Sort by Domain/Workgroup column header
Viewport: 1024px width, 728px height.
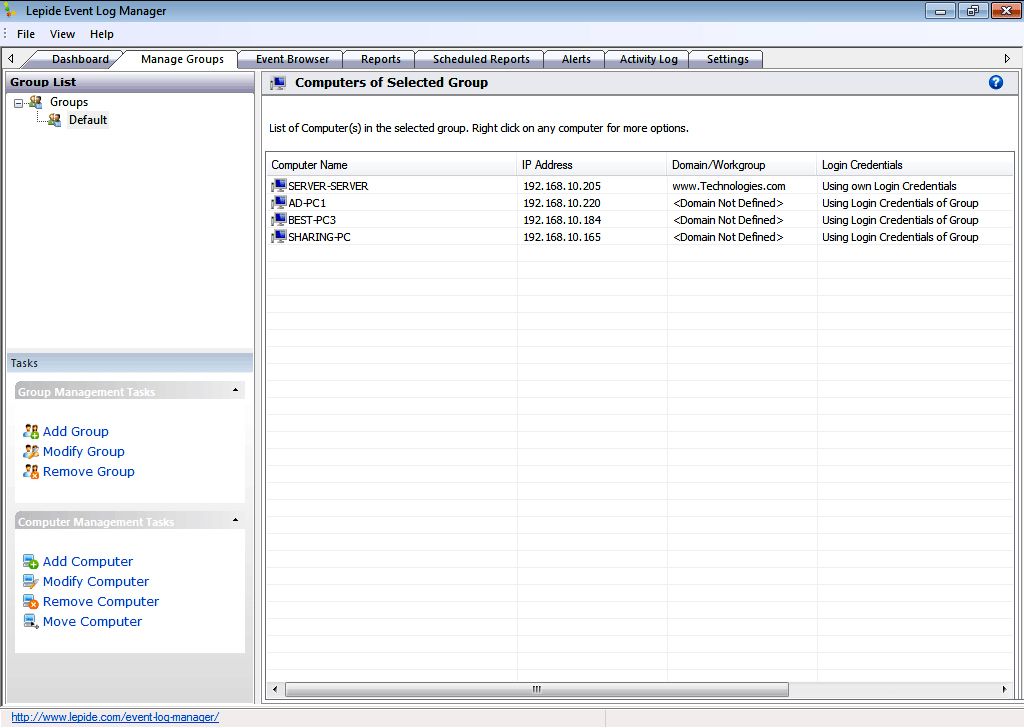(742, 165)
